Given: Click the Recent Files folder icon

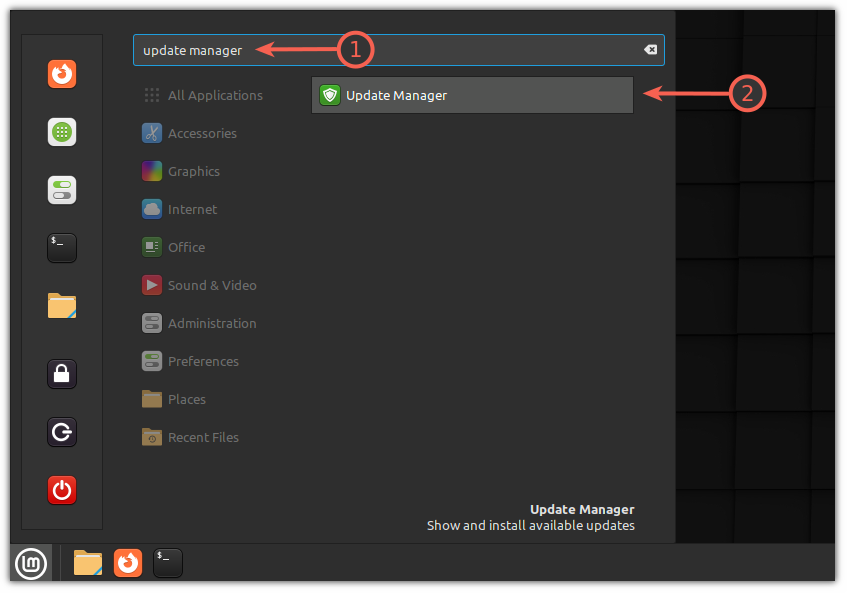Looking at the screenshot, I should click(x=152, y=437).
